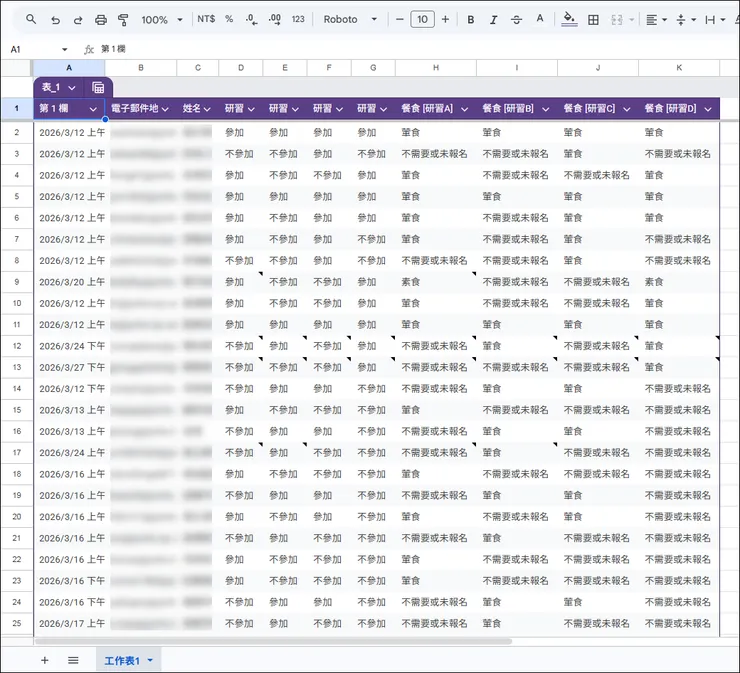Redo the last undone action
Viewport: 740px width, 673px height.
pyautogui.click(x=78, y=20)
